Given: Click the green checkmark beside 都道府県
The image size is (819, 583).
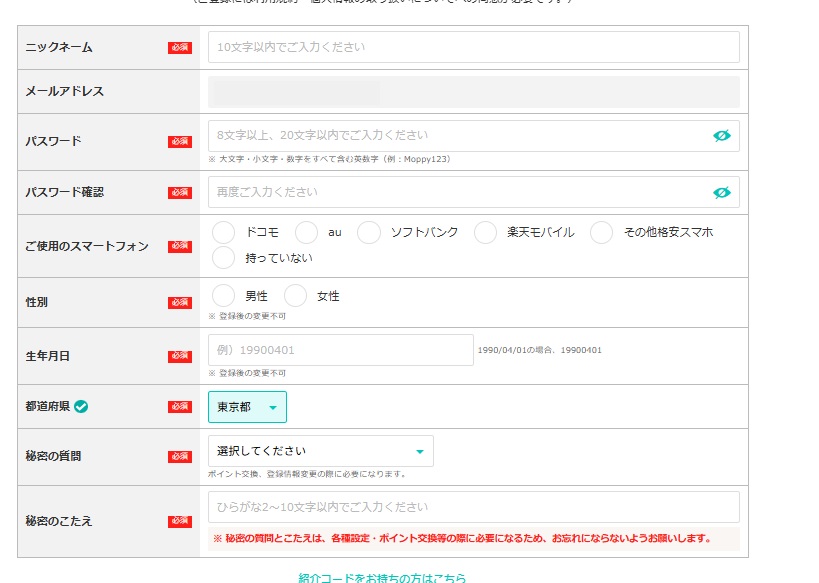Looking at the screenshot, I should [82, 407].
